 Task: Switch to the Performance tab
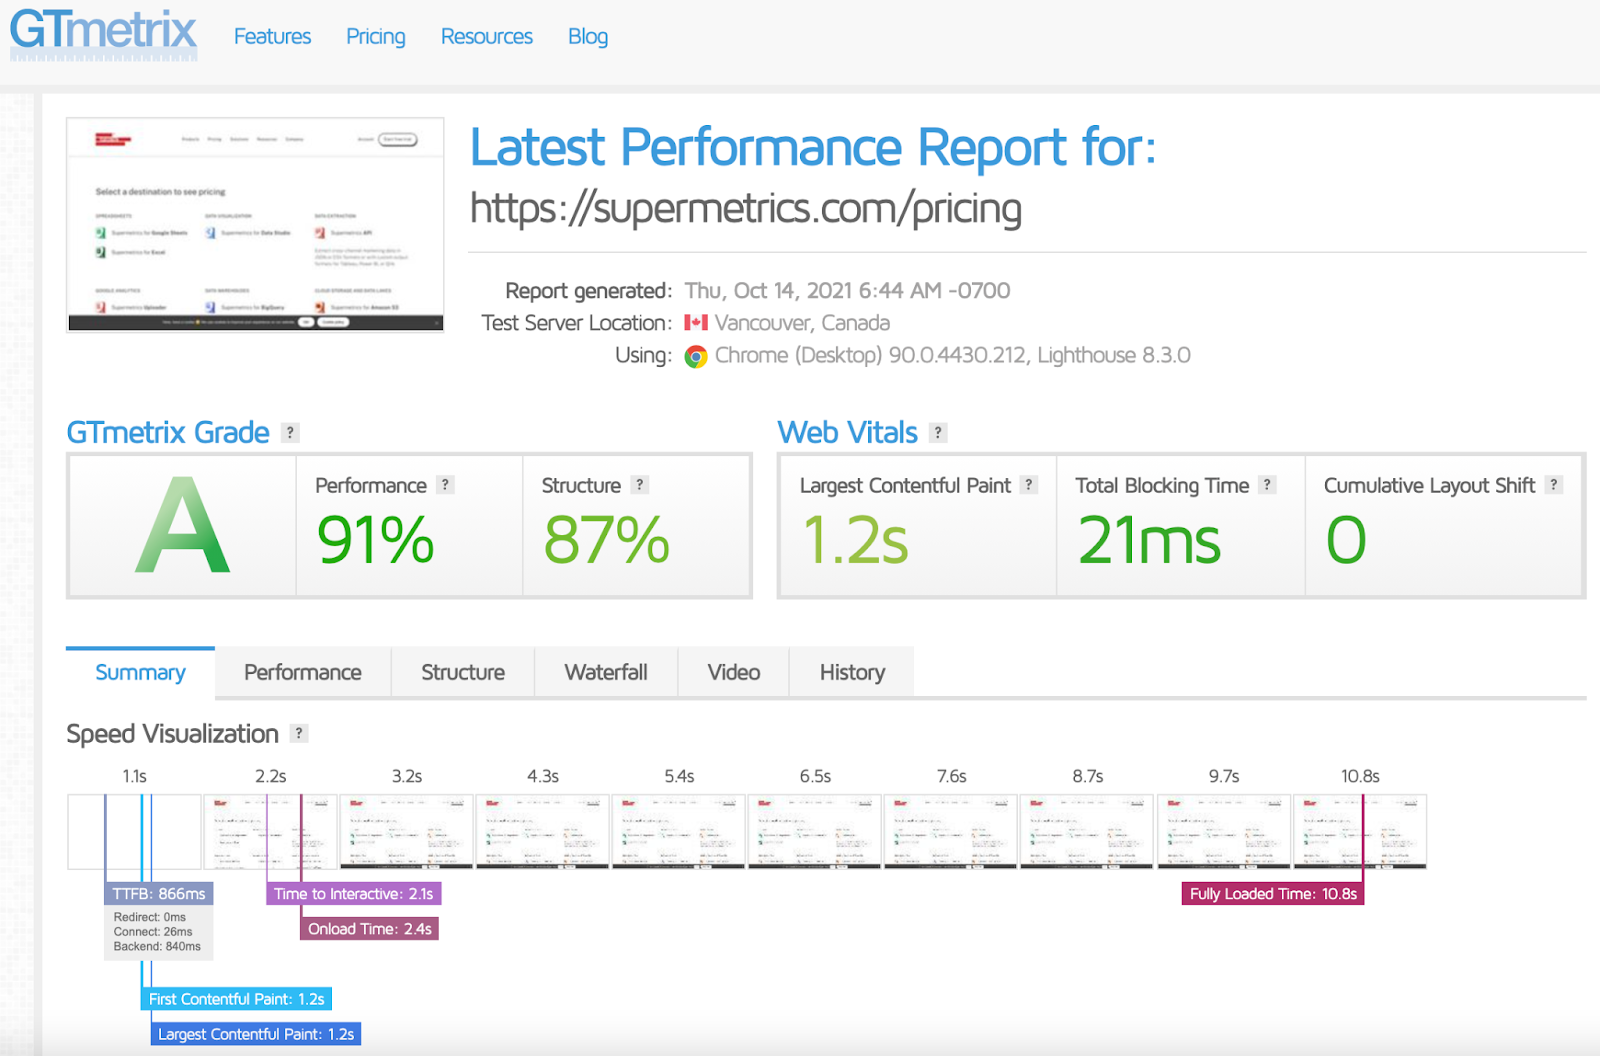point(303,672)
